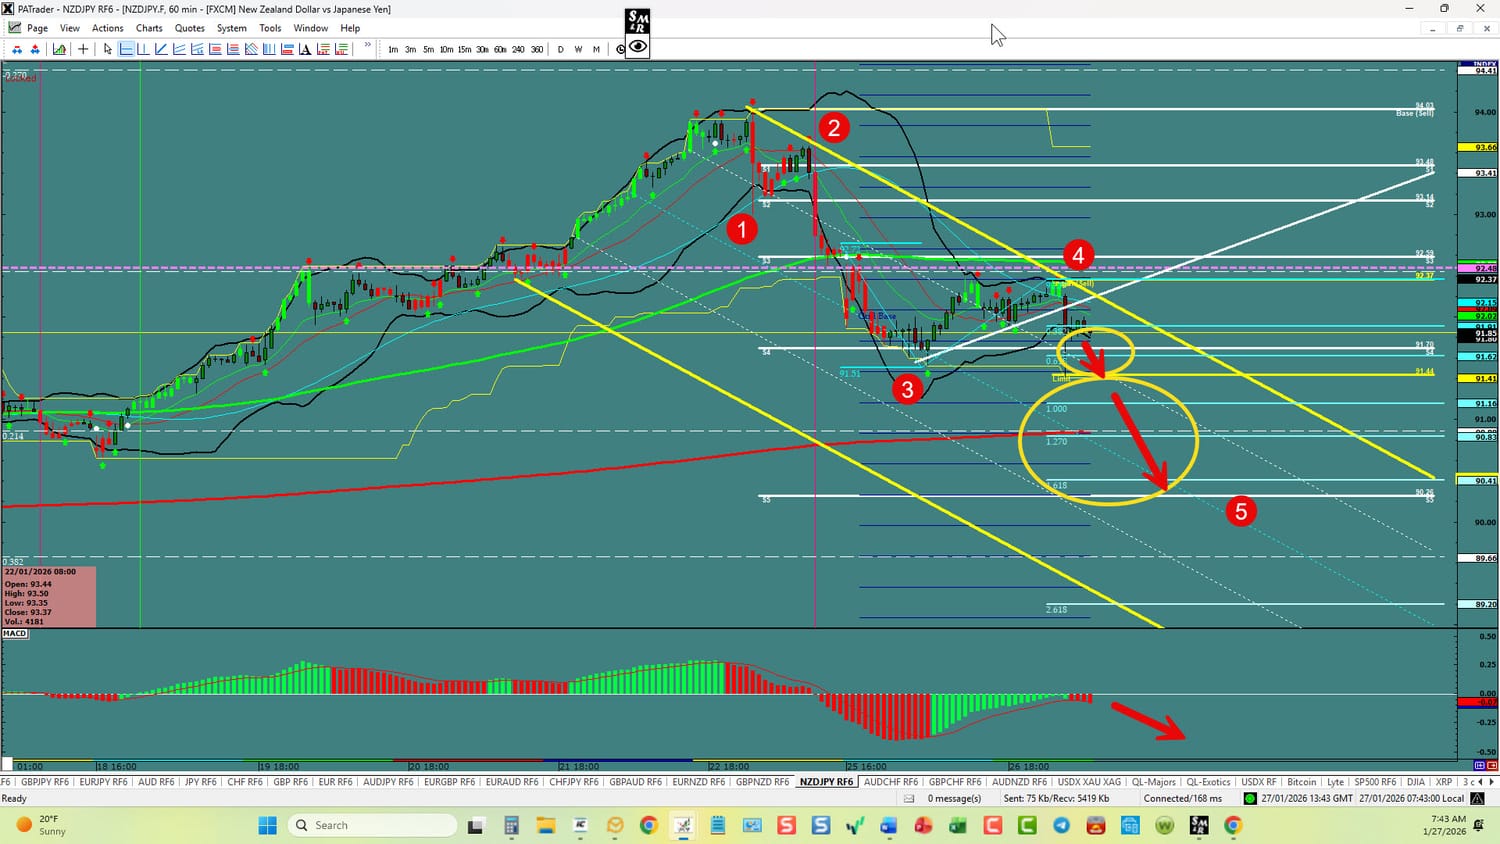Switch to the 240 minute timeframe
1500x844 pixels.
pyautogui.click(x=518, y=49)
